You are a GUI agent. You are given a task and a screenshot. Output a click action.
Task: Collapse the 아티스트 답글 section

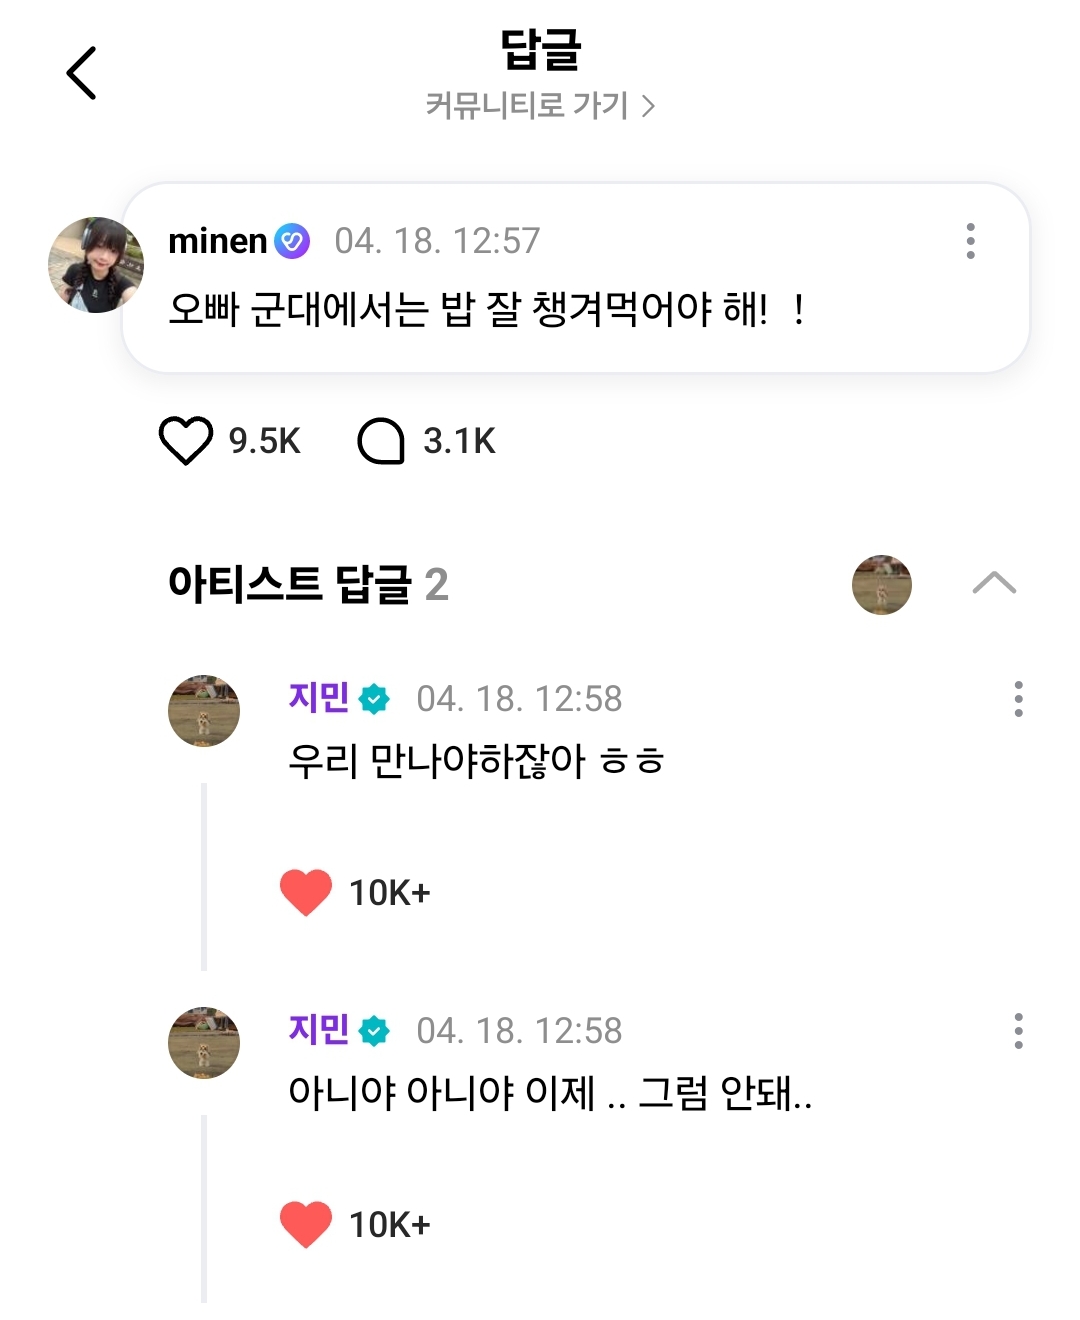[994, 584]
